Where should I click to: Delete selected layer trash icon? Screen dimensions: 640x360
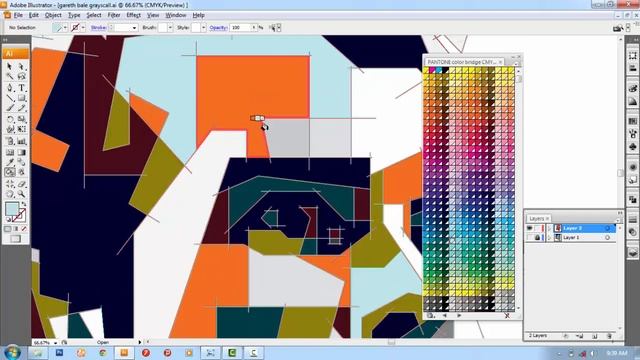pos(609,336)
